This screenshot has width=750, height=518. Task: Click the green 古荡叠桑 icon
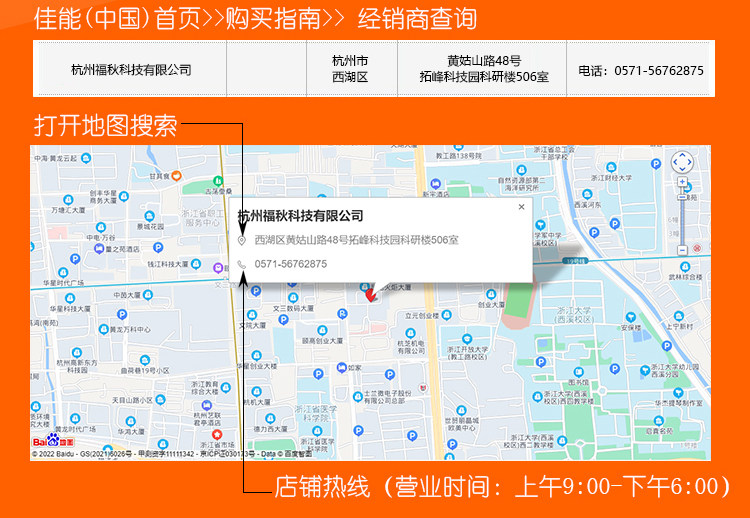tap(218, 181)
